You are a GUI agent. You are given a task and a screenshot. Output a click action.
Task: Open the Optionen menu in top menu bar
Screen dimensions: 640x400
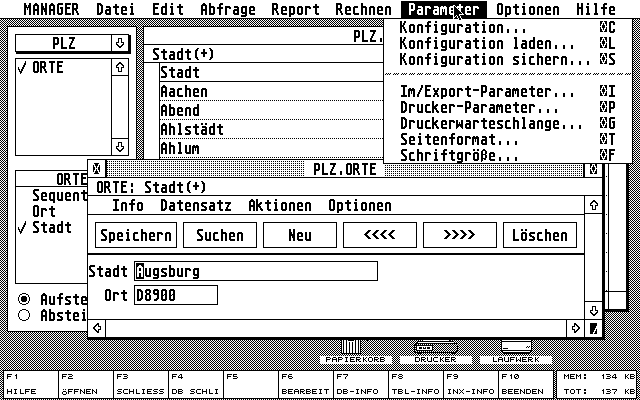[x=528, y=9]
